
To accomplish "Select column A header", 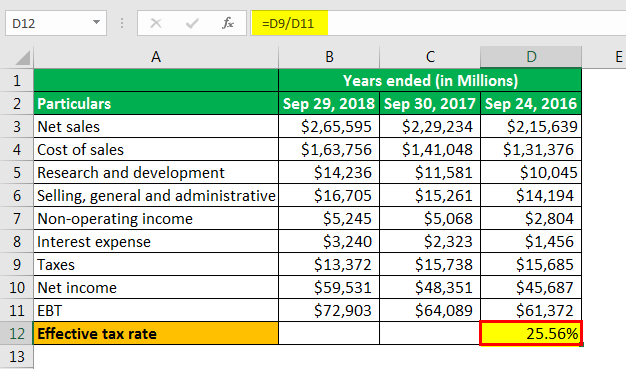I will (156, 57).
